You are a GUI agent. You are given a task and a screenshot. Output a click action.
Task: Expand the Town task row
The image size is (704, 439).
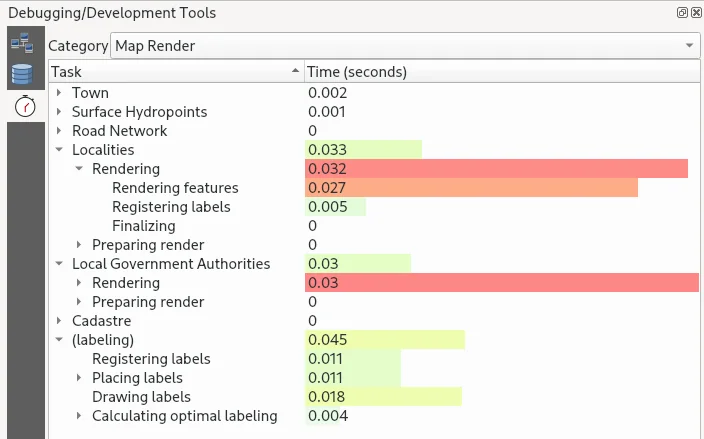(59, 93)
